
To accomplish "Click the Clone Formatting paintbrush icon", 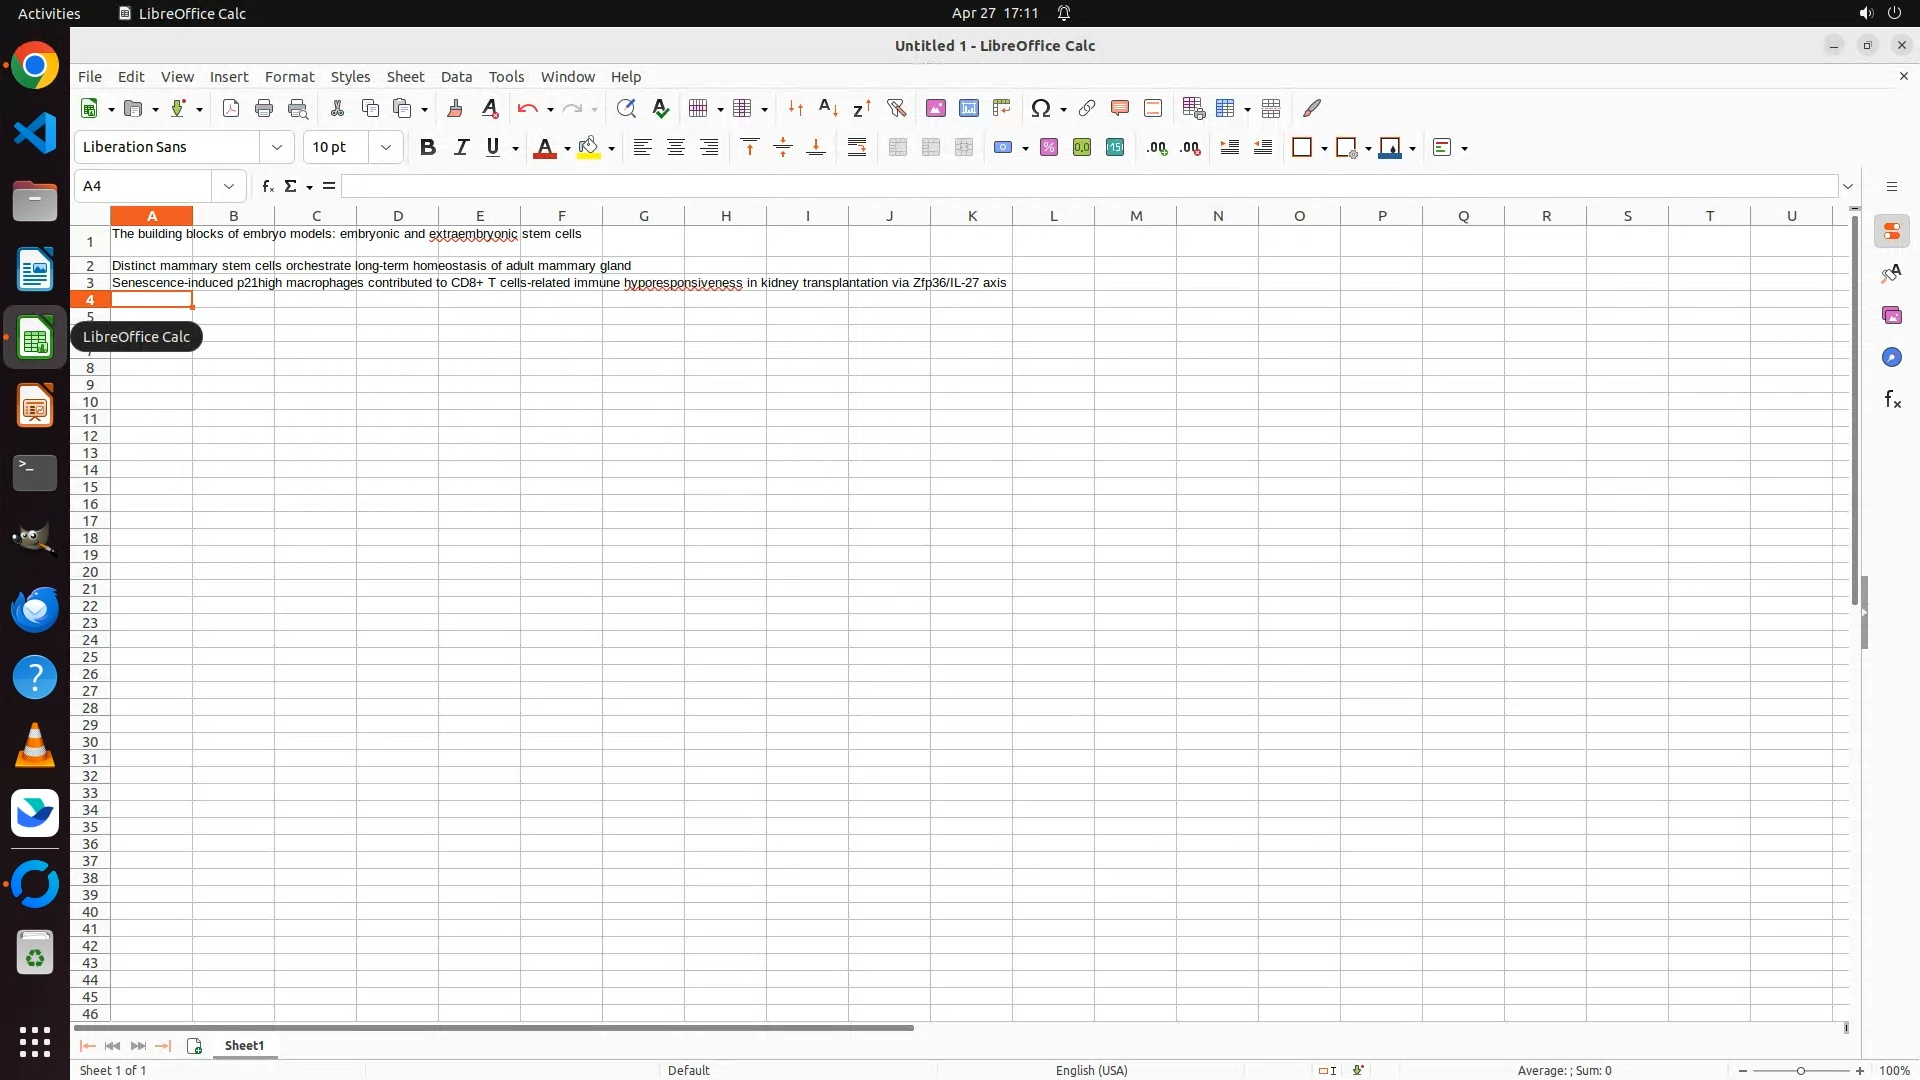I will click(455, 108).
